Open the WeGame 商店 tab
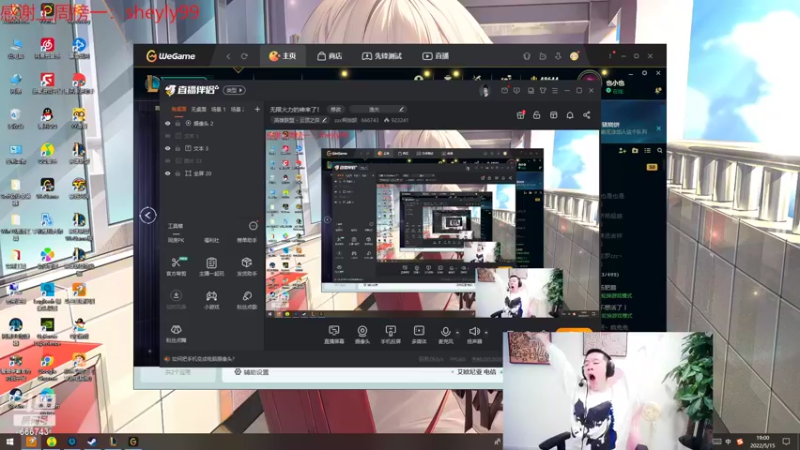 pos(330,56)
